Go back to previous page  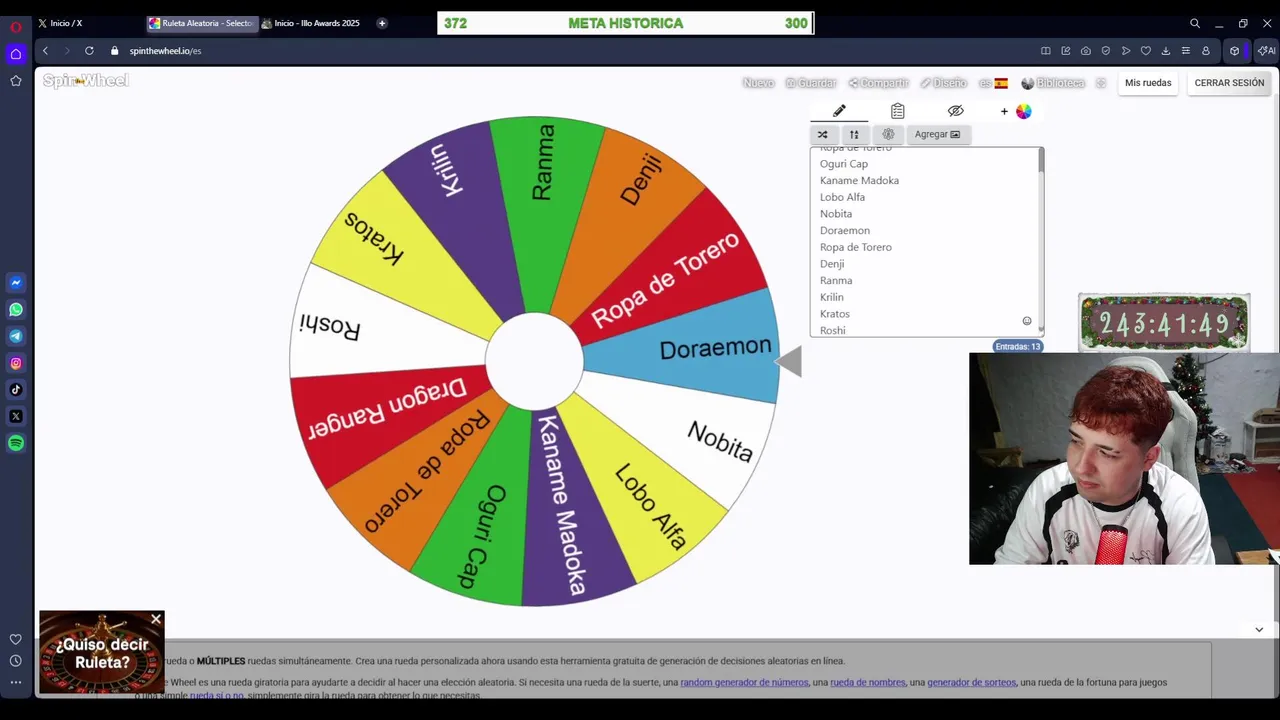click(x=45, y=51)
